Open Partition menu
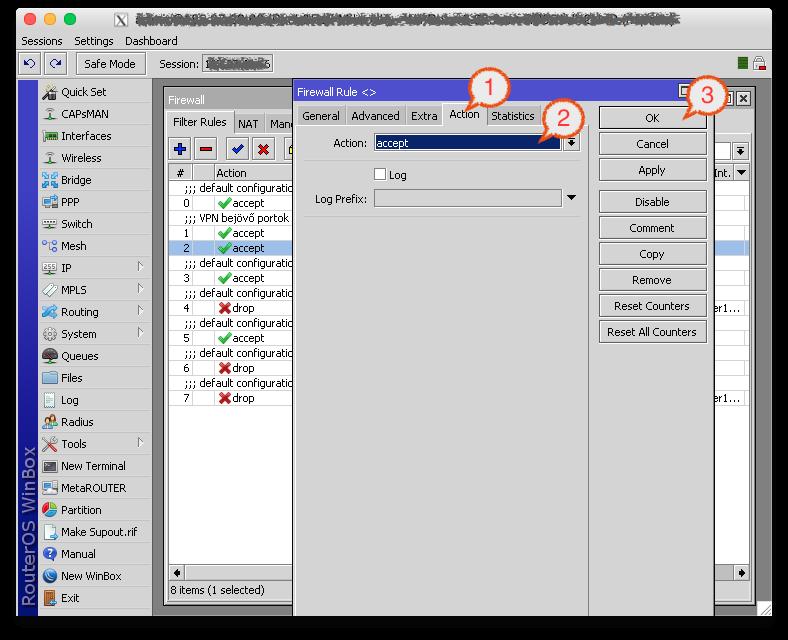The width and height of the screenshot is (788, 640). (95, 510)
